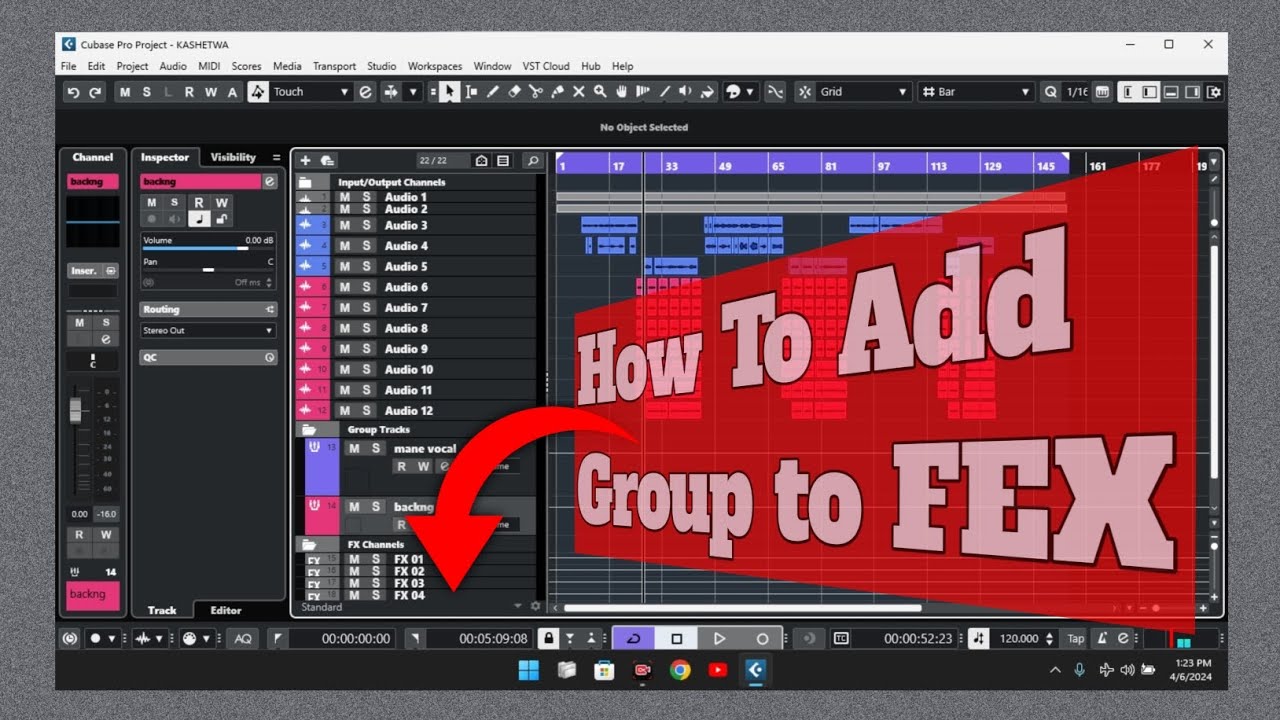Solo the Audio 10 track

pos(366,369)
